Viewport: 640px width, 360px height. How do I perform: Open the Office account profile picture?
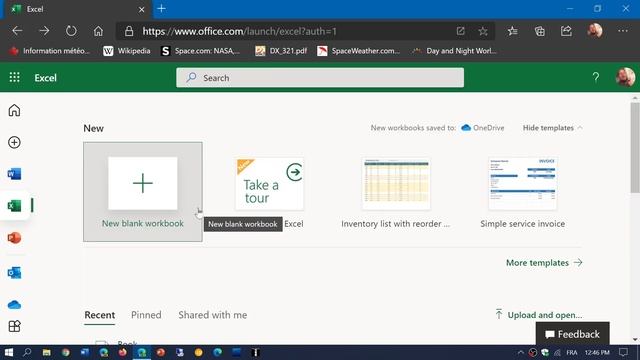[625, 77]
